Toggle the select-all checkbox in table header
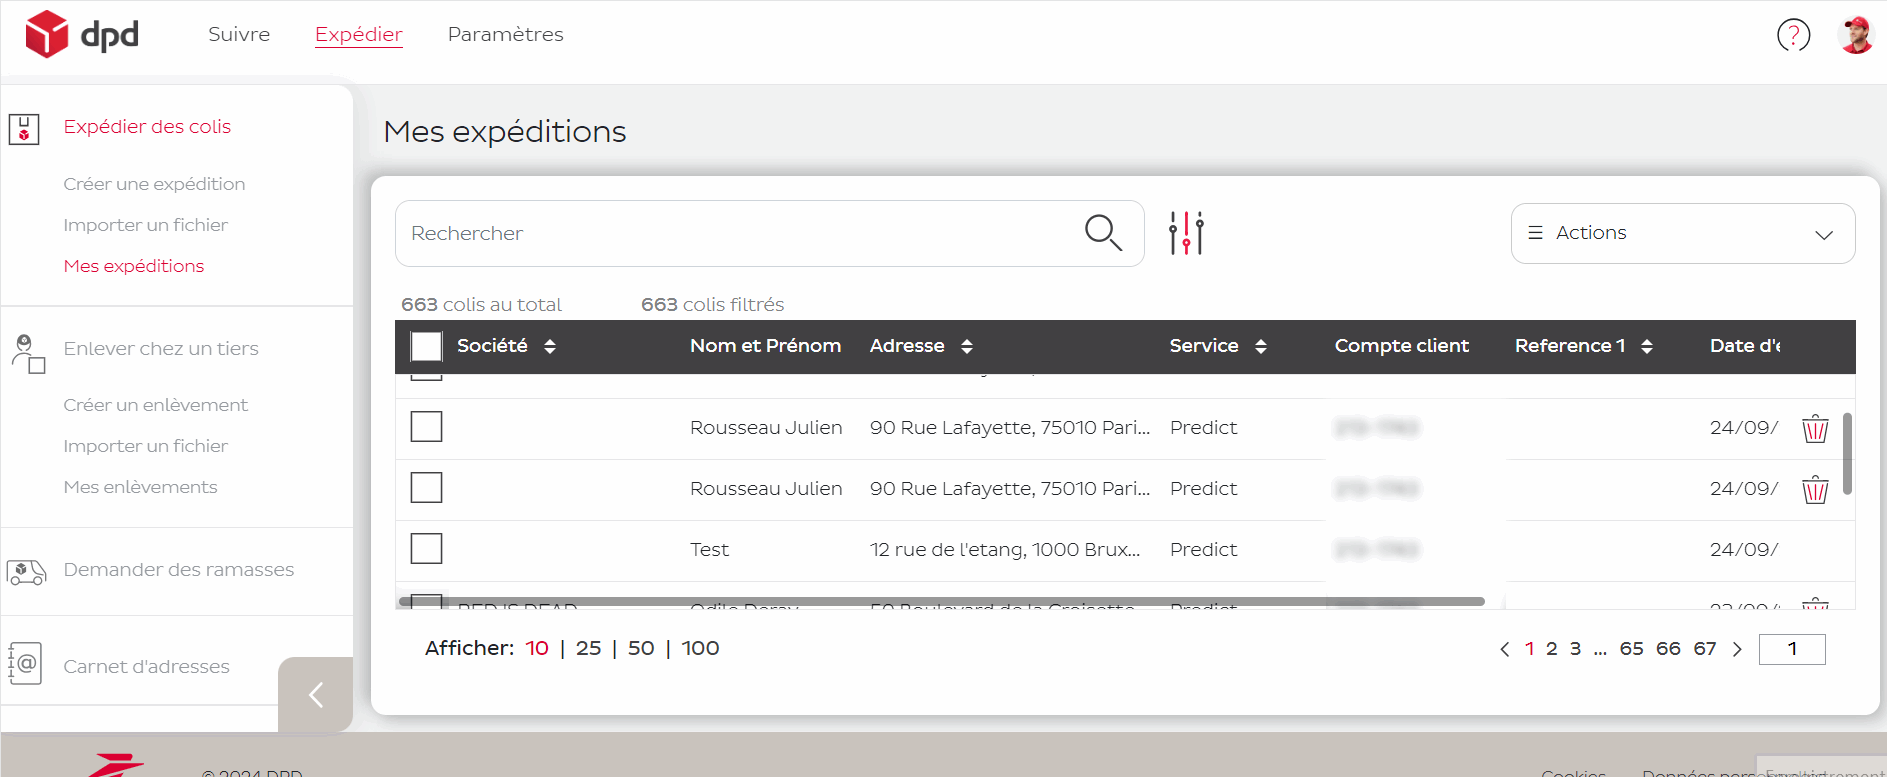This screenshot has width=1887, height=777. (x=427, y=346)
